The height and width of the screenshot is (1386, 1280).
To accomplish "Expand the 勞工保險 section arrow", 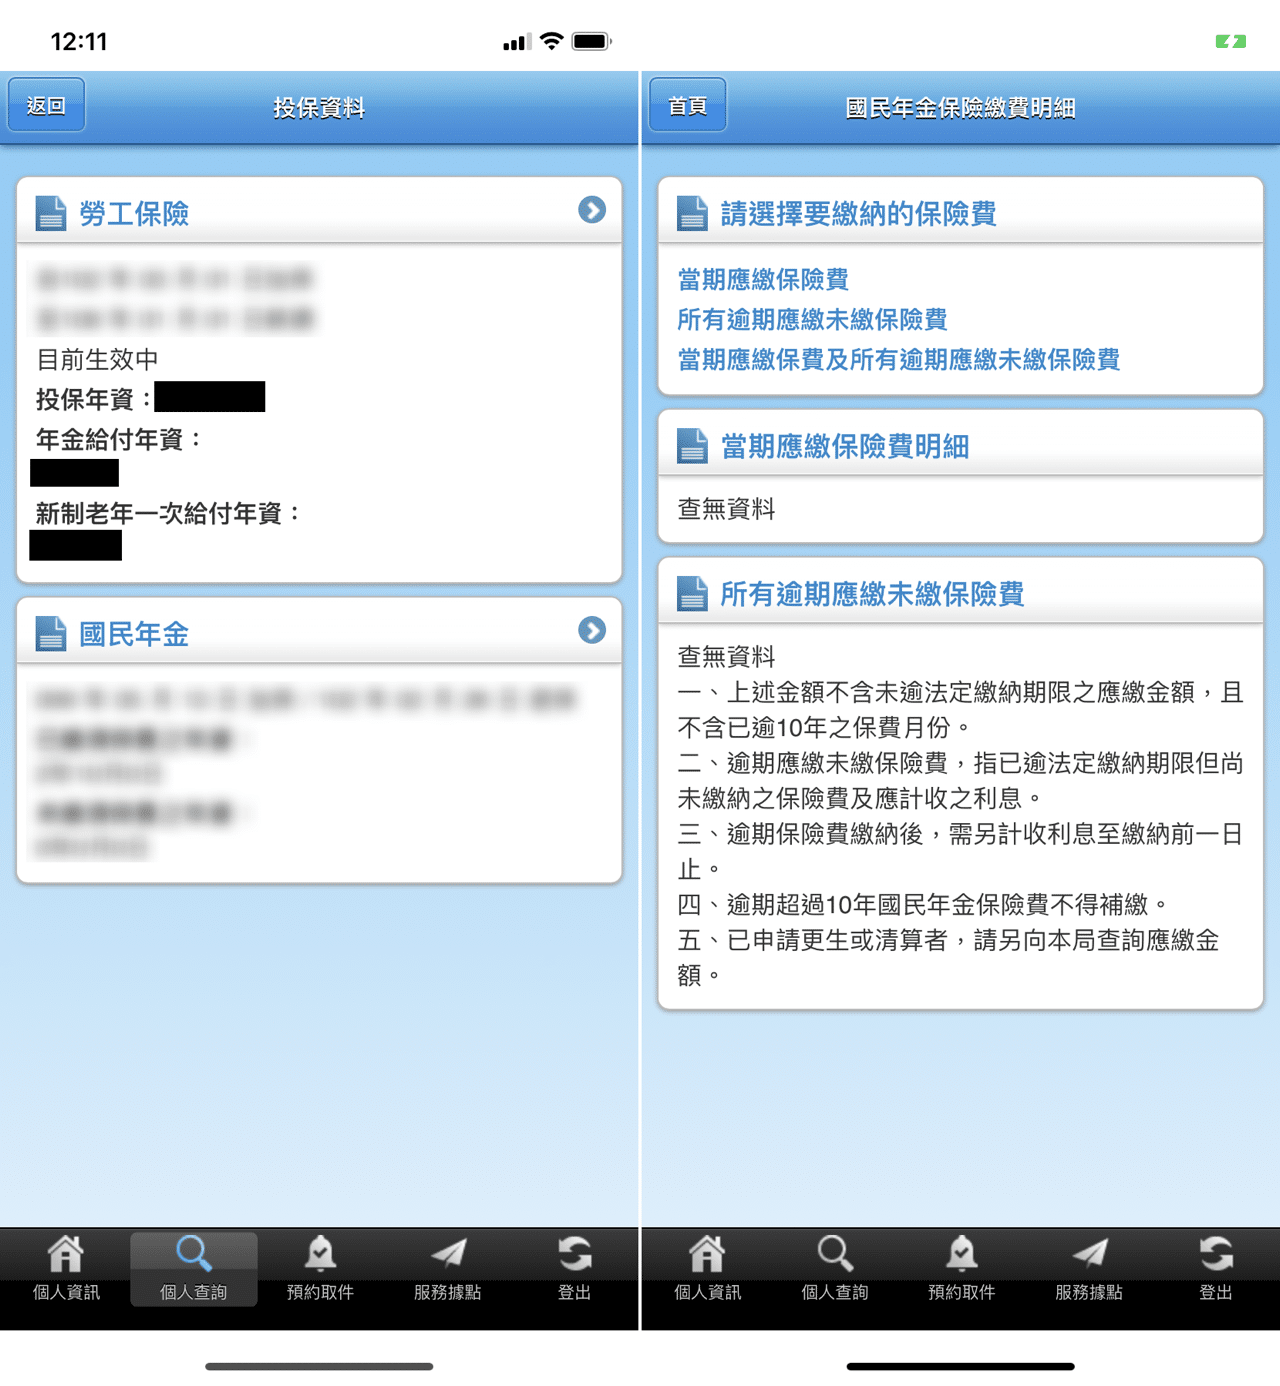I will (x=592, y=210).
